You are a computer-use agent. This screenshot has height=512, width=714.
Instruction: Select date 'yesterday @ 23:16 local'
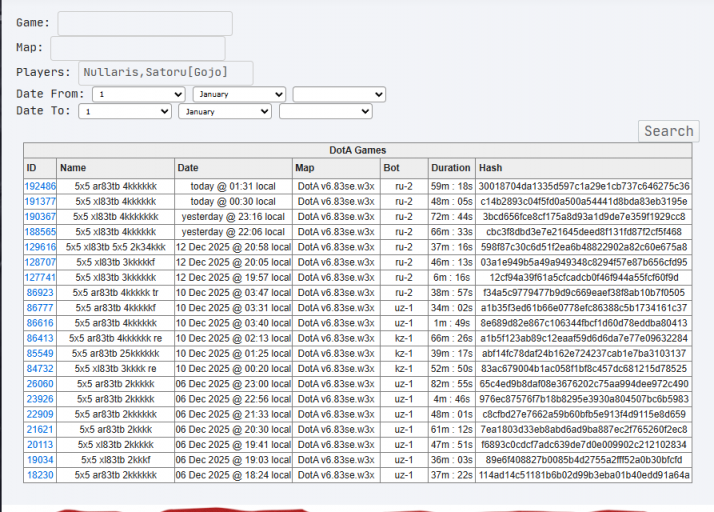pos(233,217)
